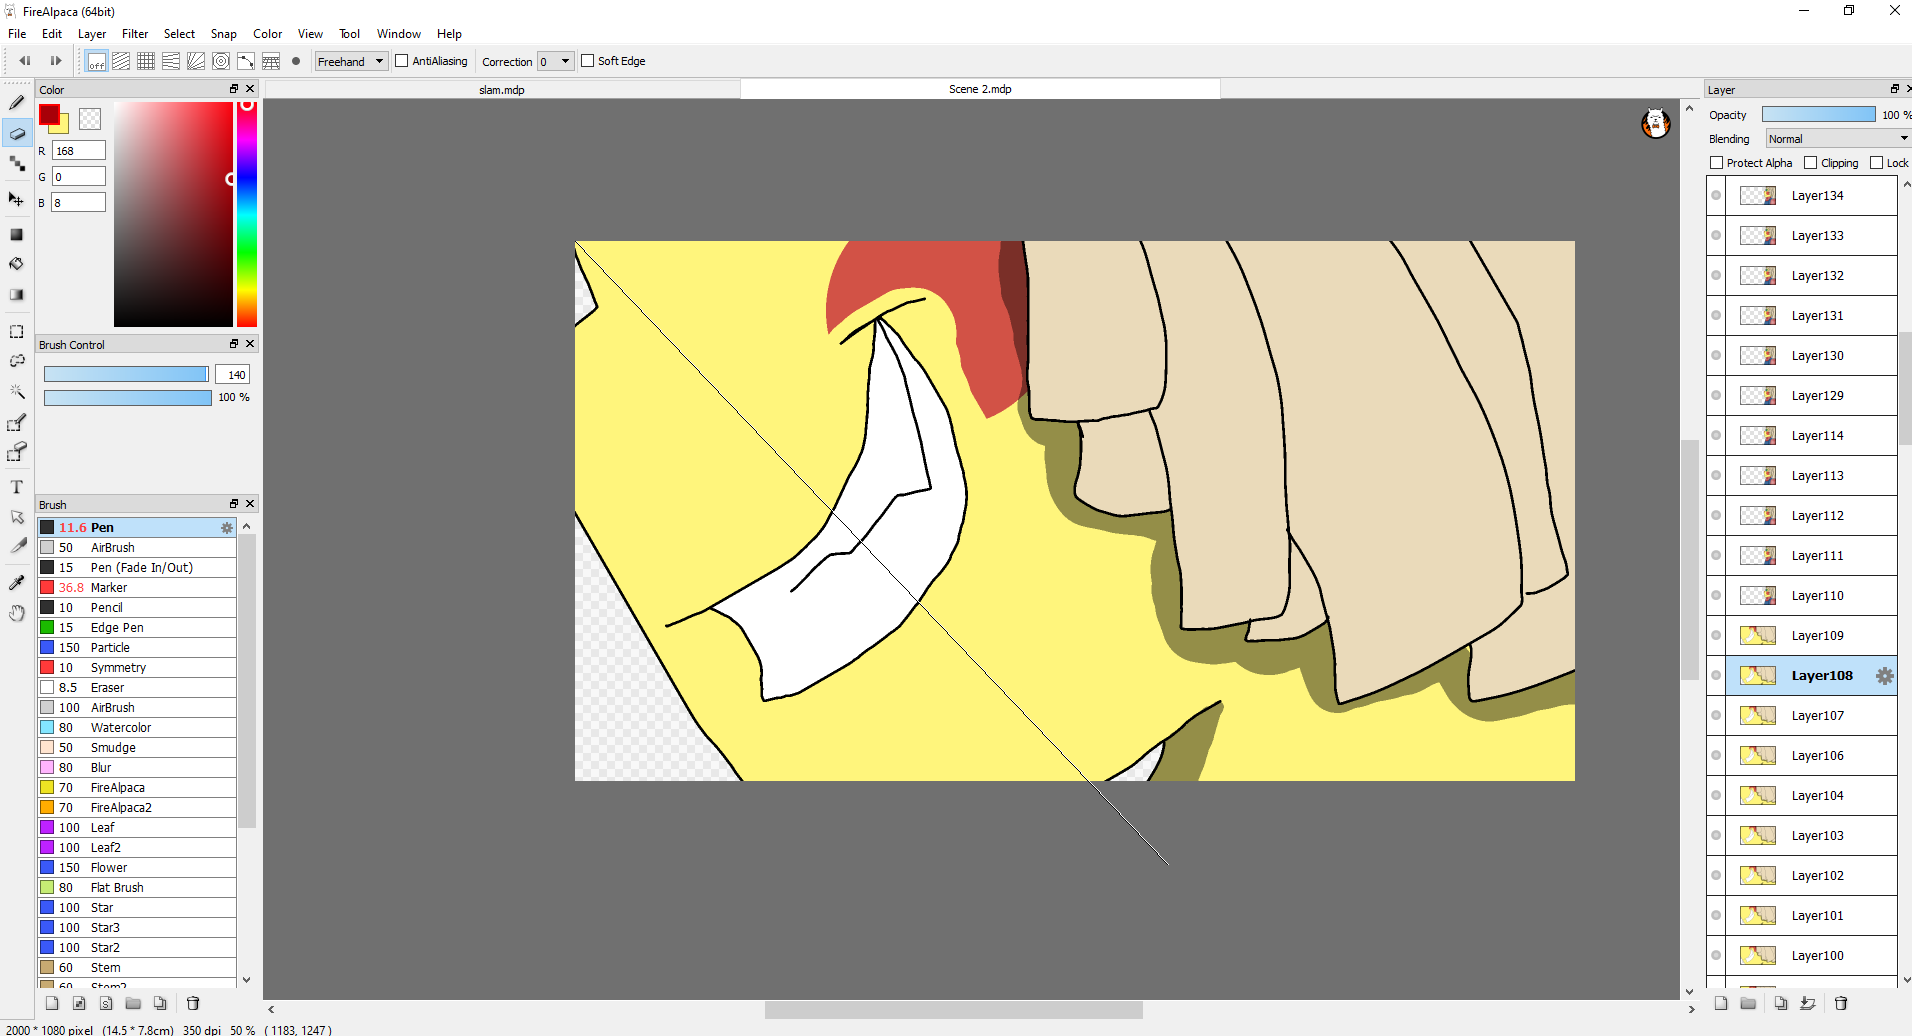Switch to the Scene 2.mdp tab
The image size is (1912, 1036).
(x=980, y=89)
